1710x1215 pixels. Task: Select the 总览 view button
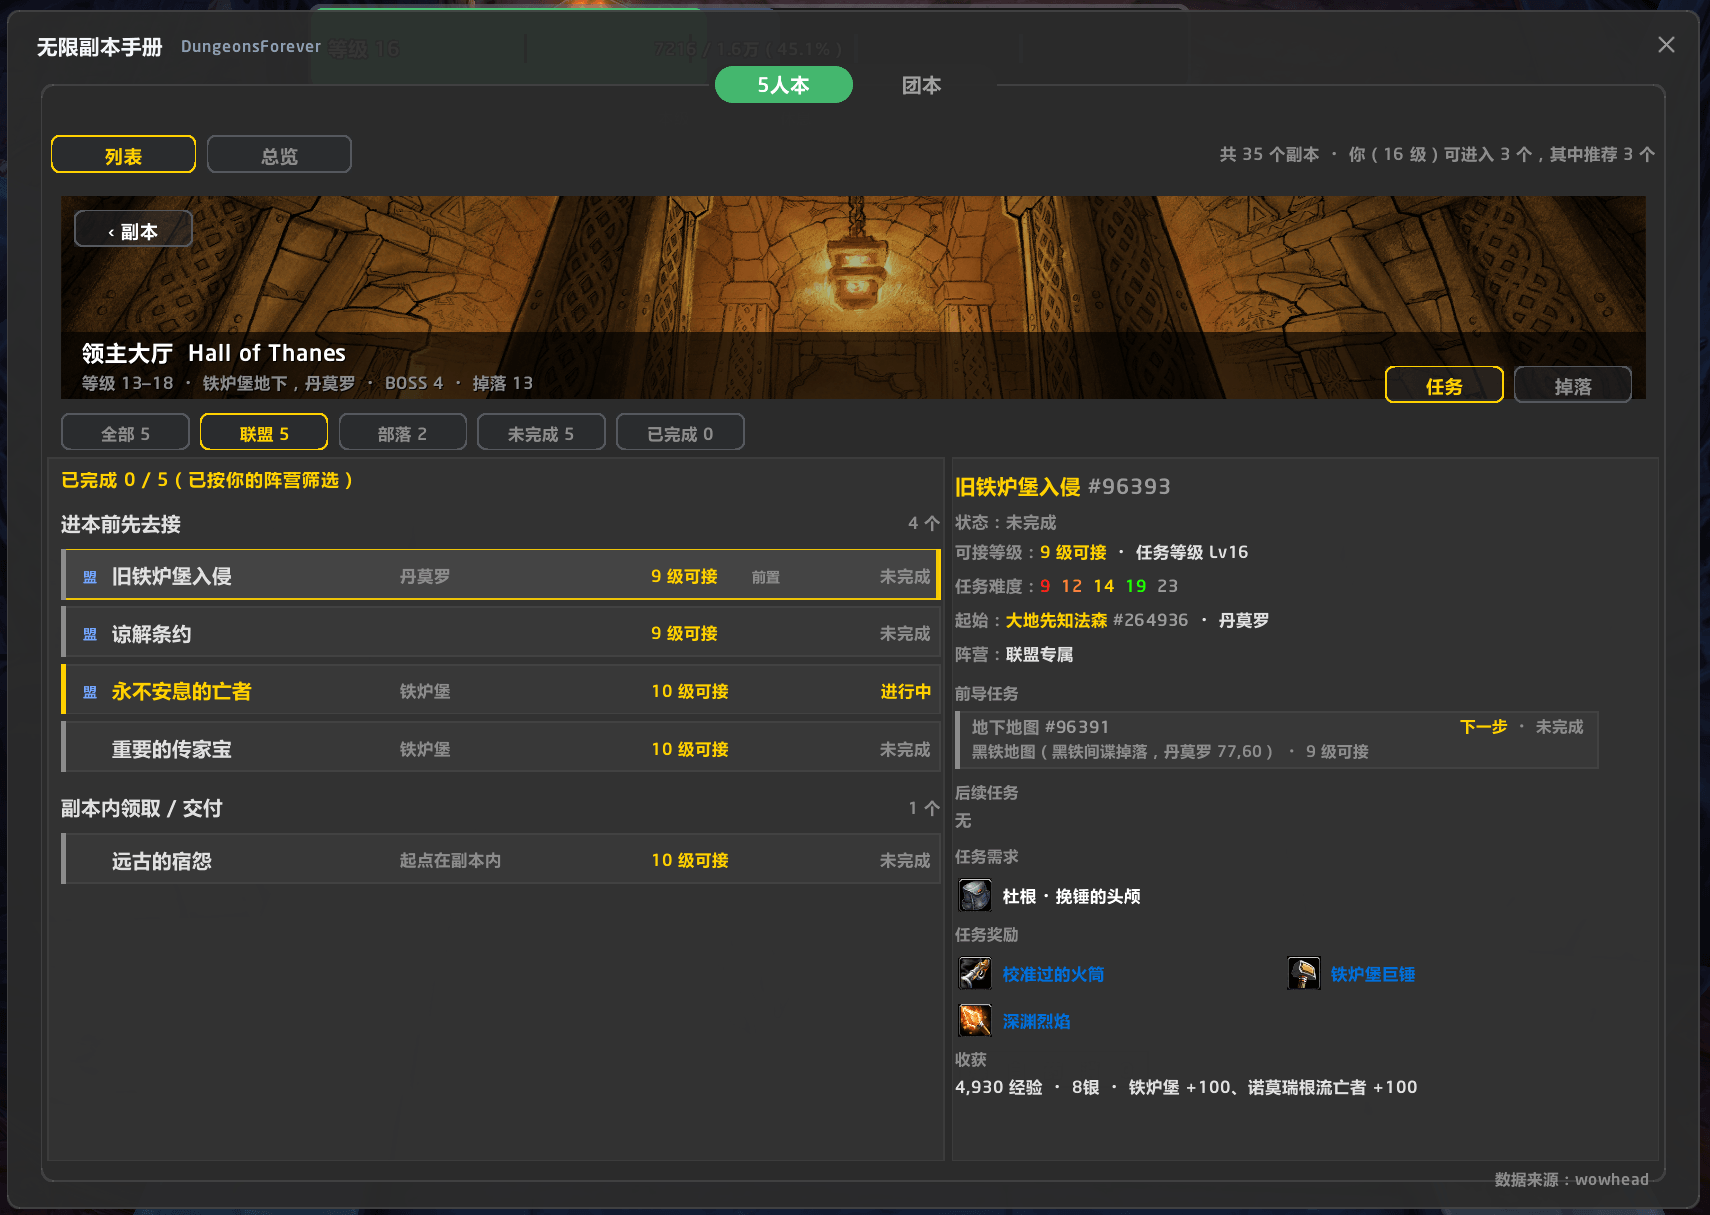pos(279,155)
